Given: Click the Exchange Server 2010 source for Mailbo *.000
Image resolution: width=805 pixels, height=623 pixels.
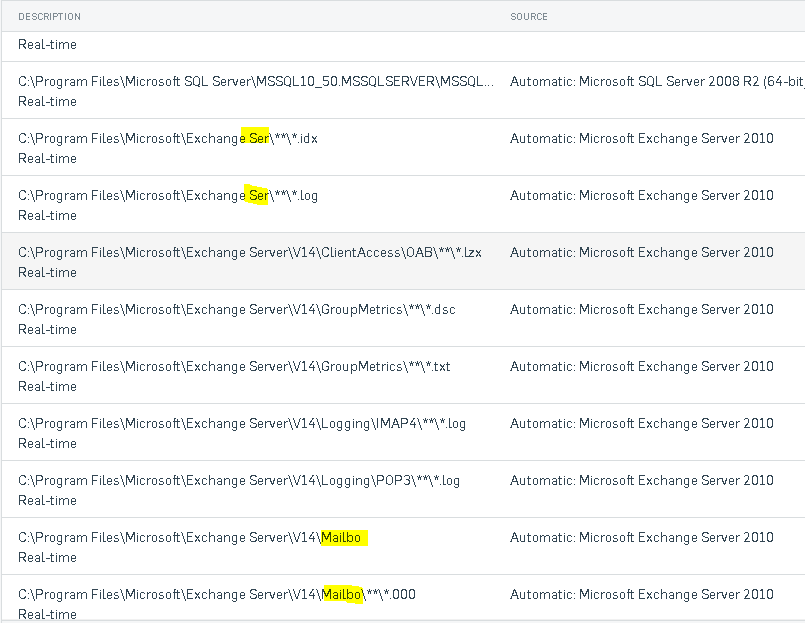Looking at the screenshot, I should pos(642,595).
